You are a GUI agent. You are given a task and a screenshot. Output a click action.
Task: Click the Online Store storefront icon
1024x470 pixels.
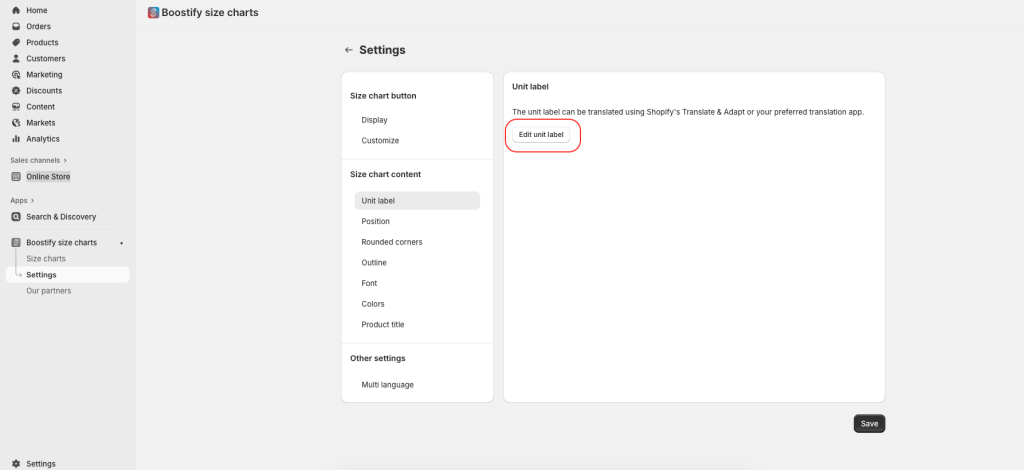coord(16,177)
